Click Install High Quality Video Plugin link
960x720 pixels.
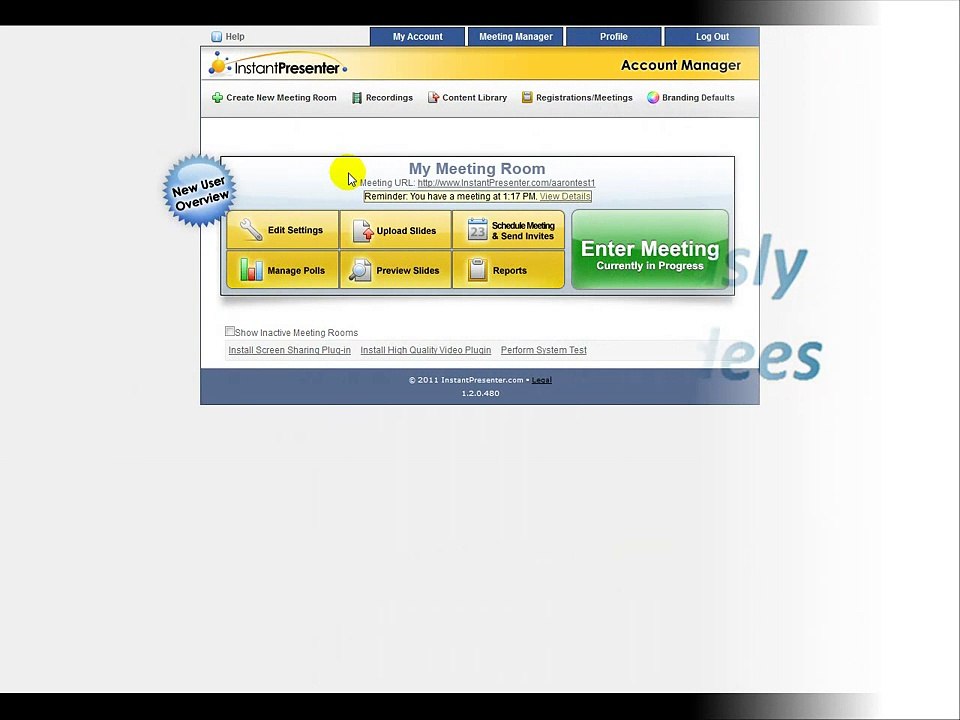point(426,350)
